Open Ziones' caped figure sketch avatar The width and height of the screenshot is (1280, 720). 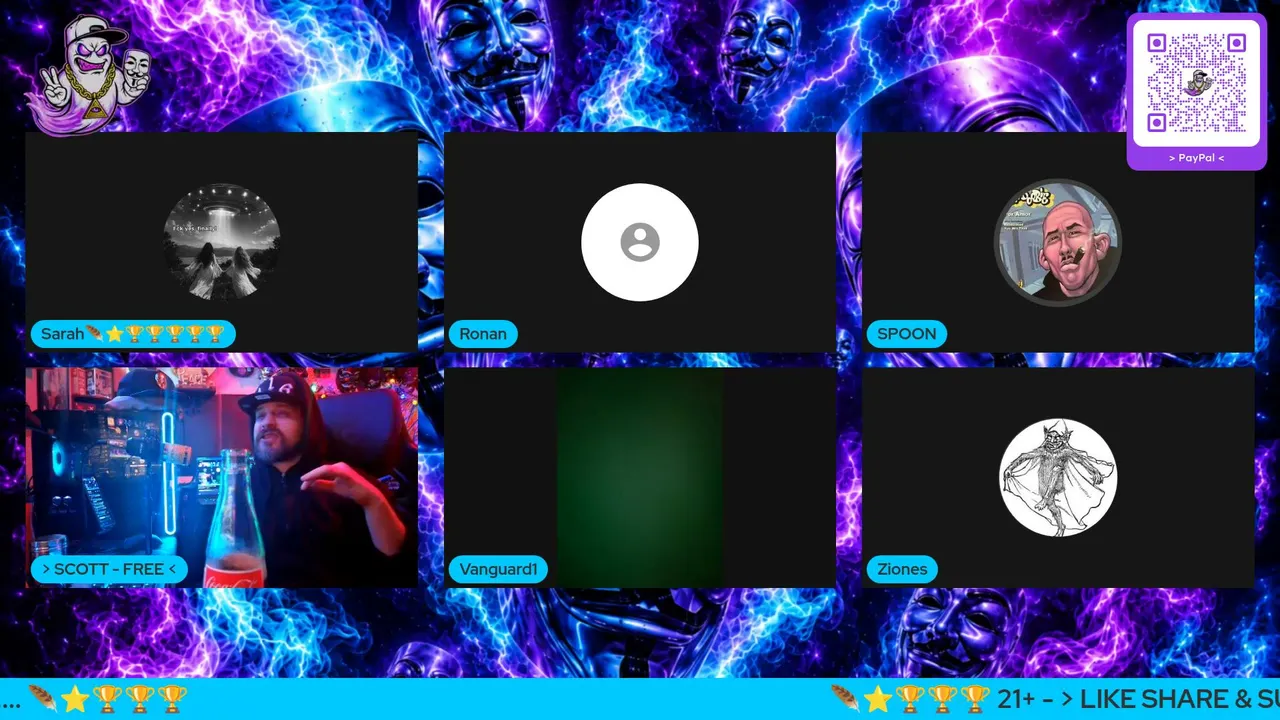click(x=1058, y=478)
